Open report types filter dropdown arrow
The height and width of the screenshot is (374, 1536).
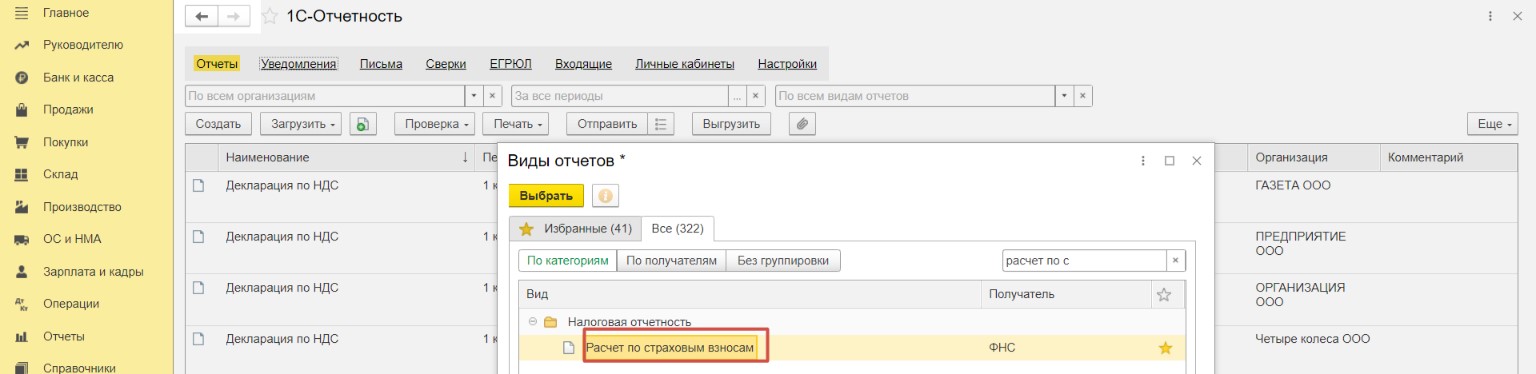coord(1065,96)
